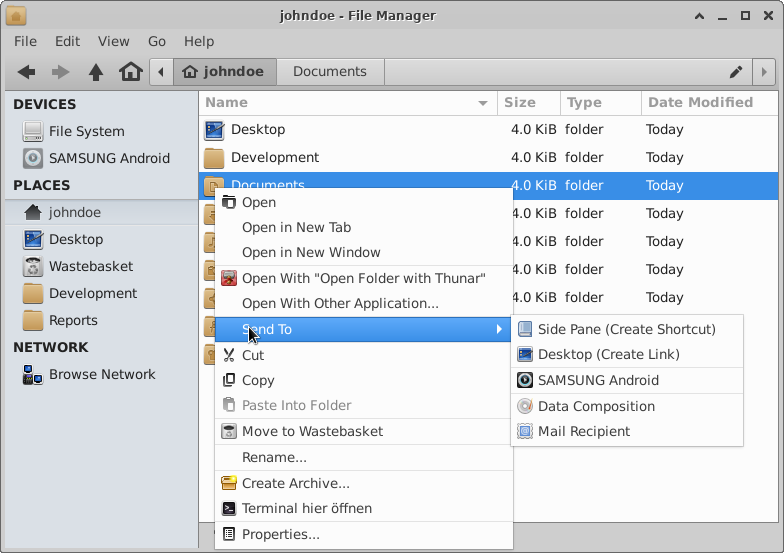Open the File menu
This screenshot has width=784, height=553.
coord(26,42)
